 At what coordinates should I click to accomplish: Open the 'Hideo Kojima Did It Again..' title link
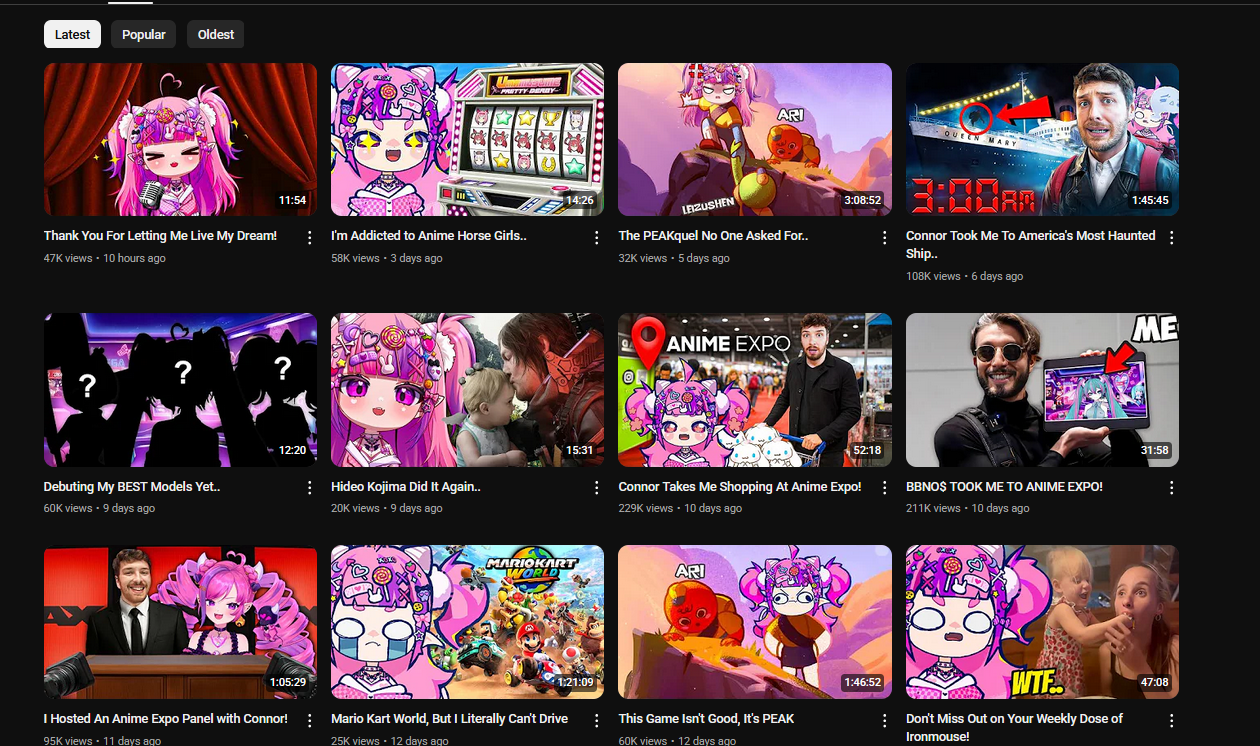click(406, 487)
